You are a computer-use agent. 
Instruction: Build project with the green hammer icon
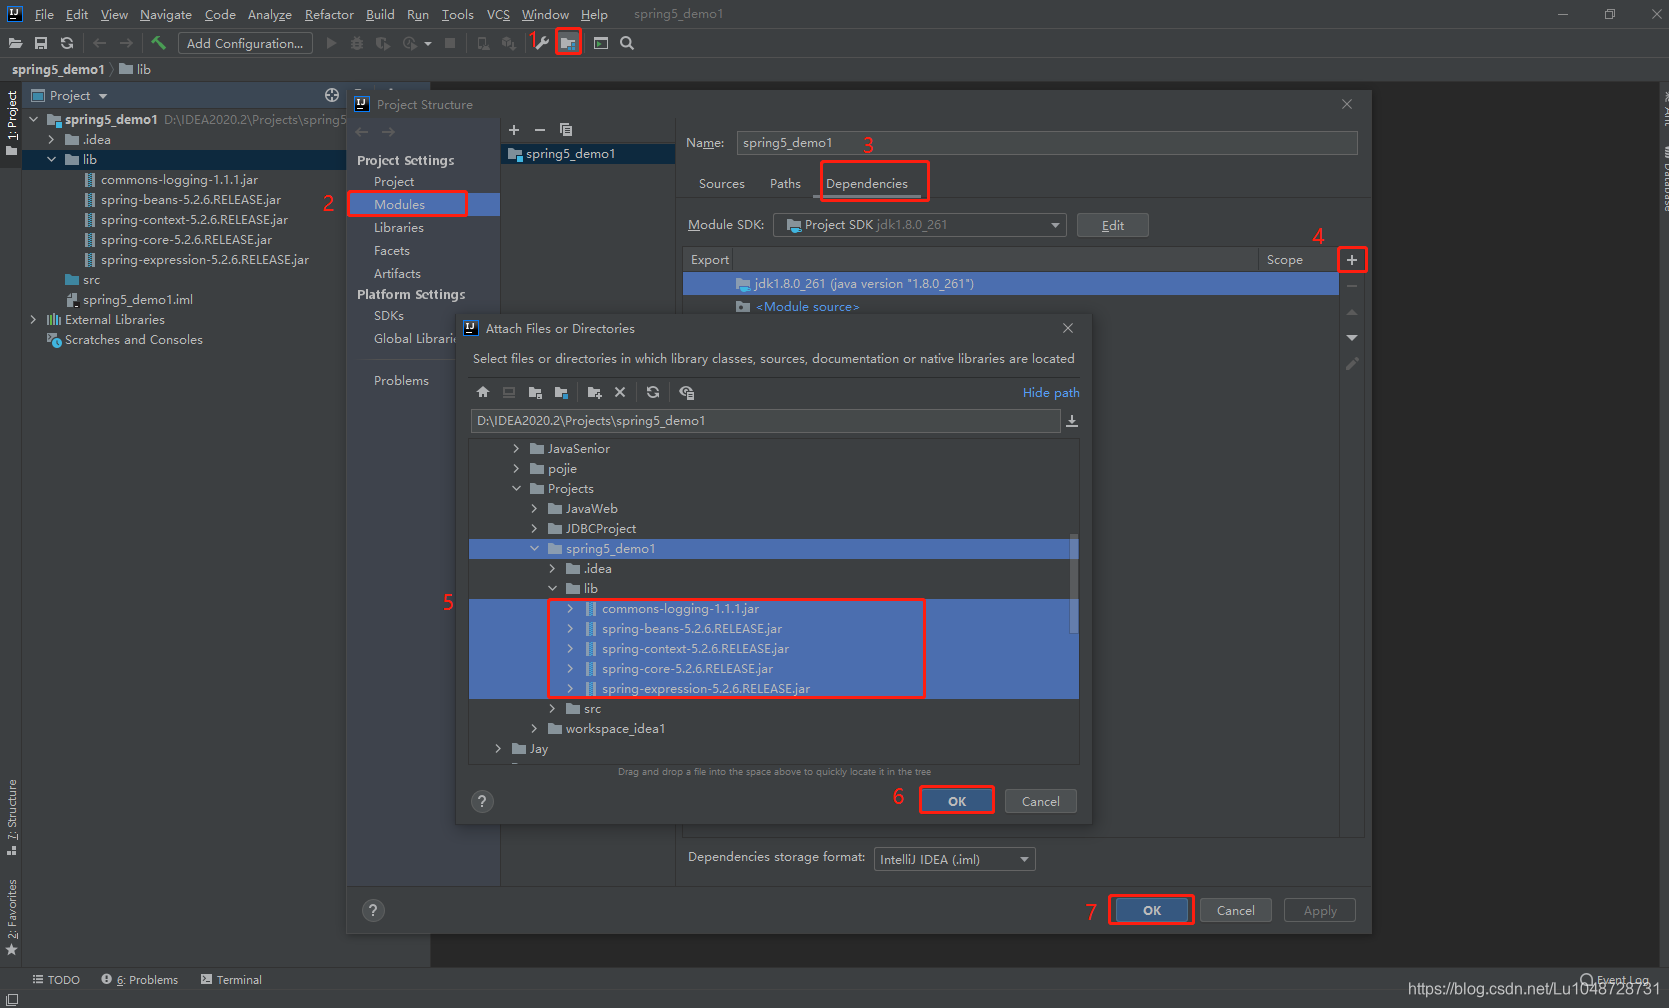pos(158,43)
